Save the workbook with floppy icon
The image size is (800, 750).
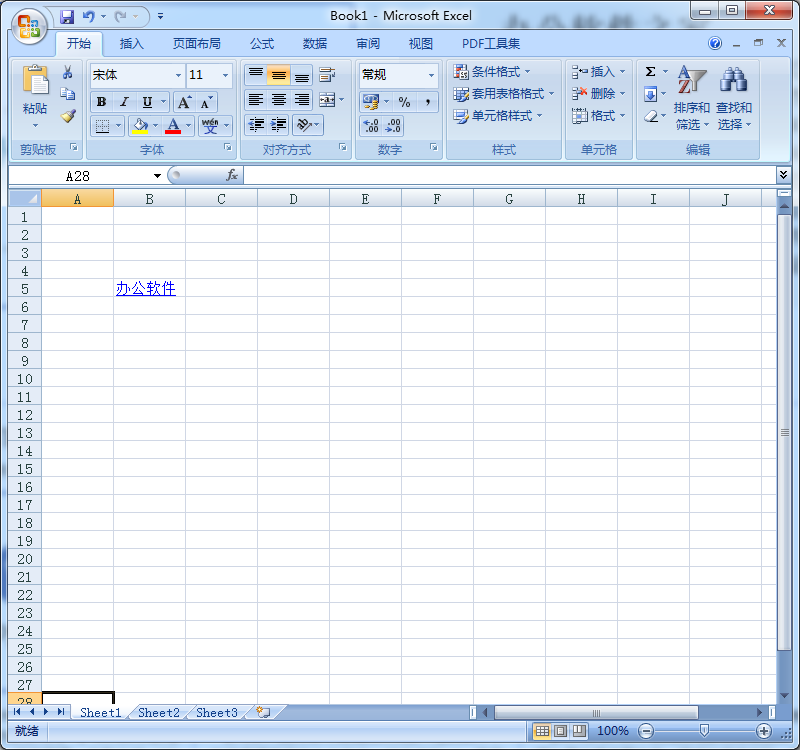[67, 17]
